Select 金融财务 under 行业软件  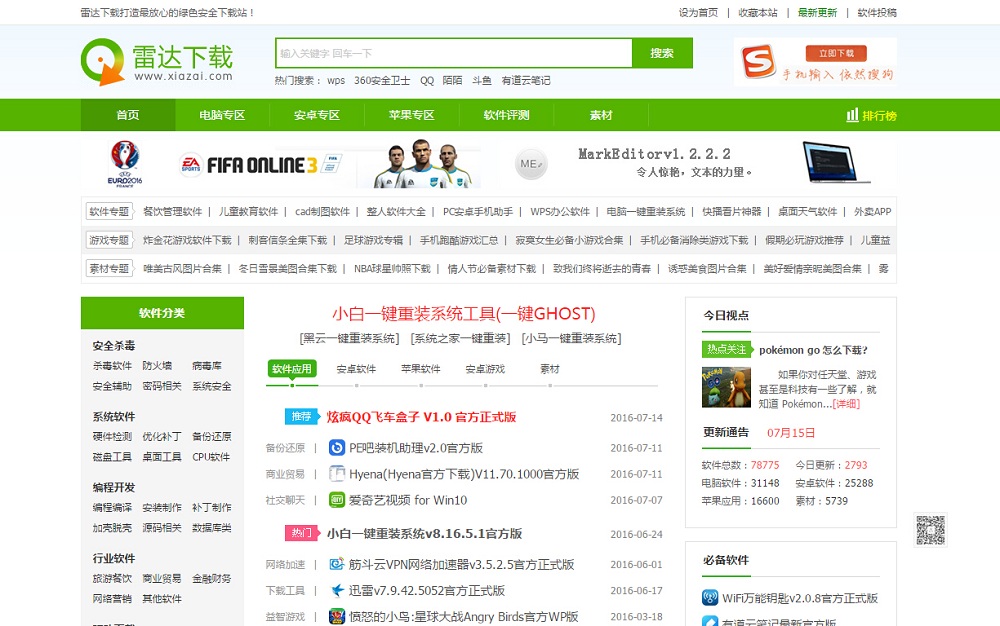point(212,578)
